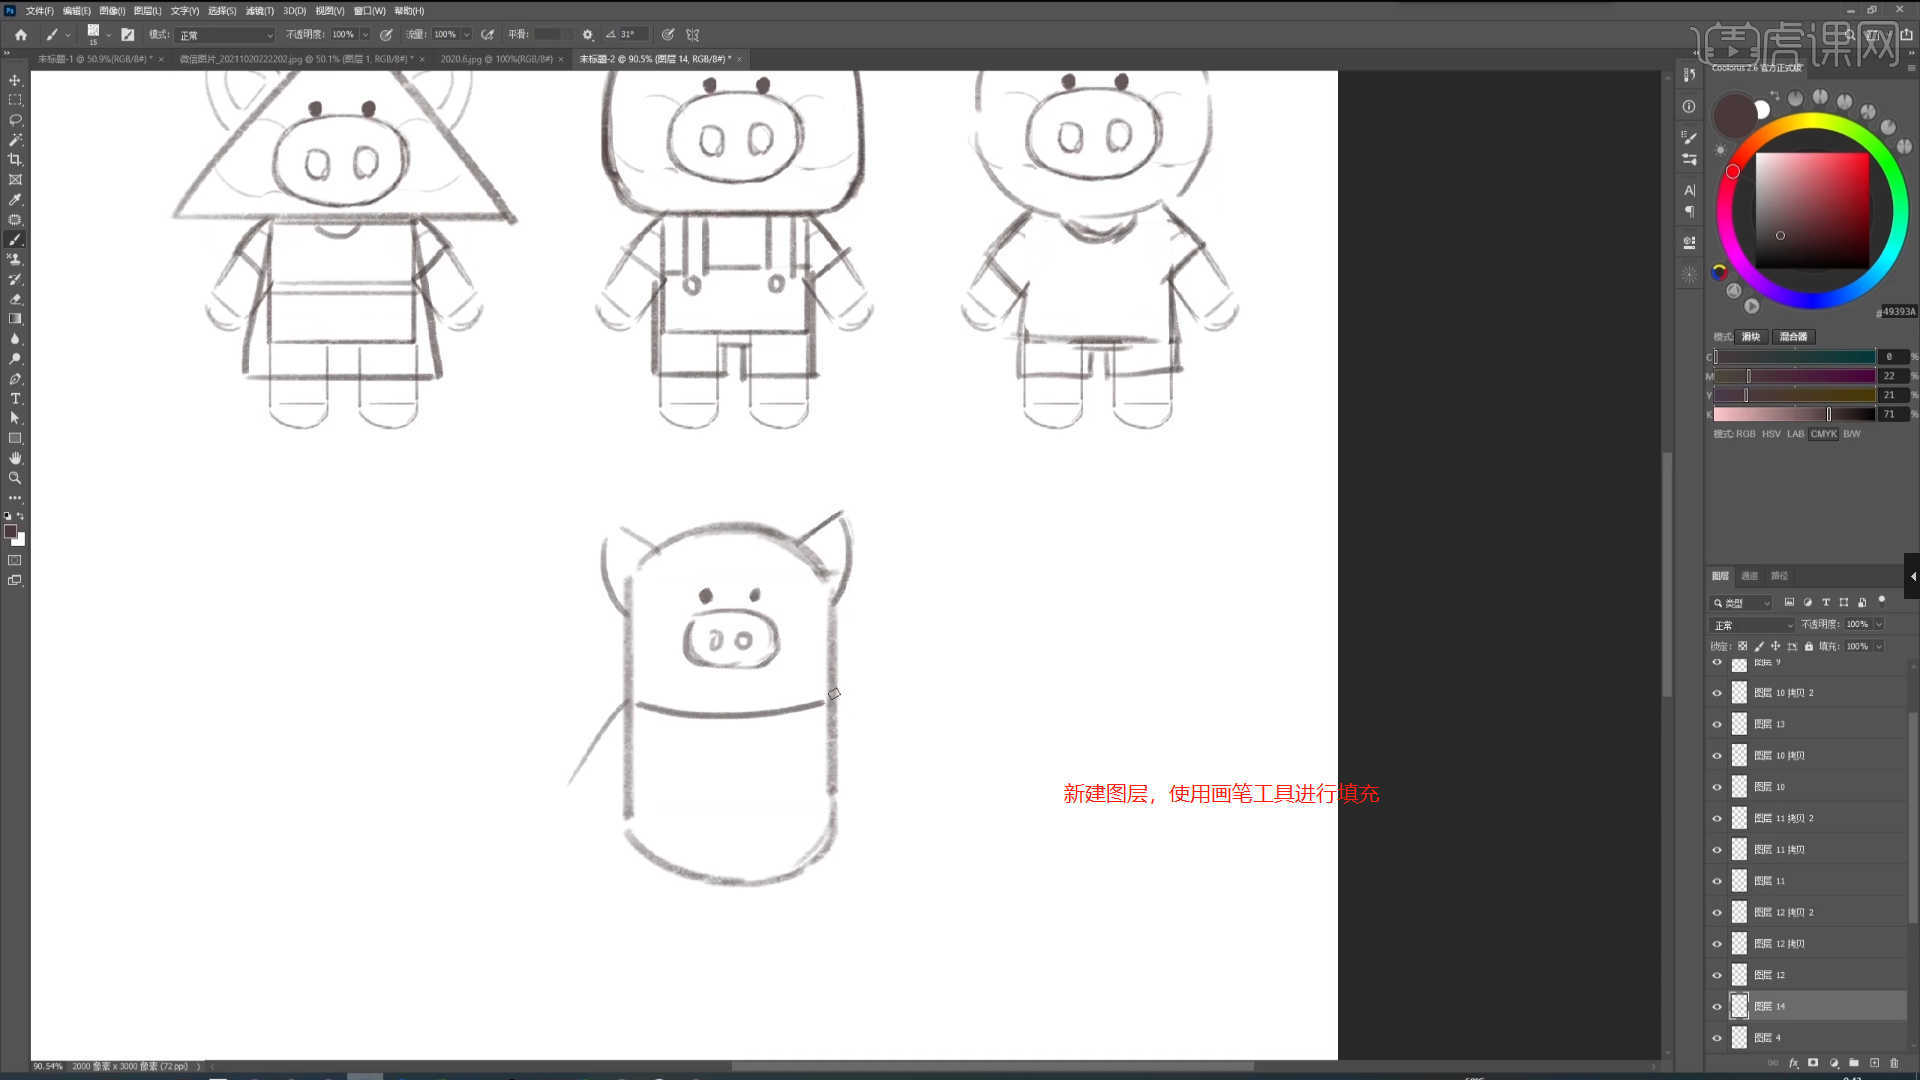1920x1080 pixels.
Task: Click the create new layer icon
Action: [1874, 1063]
